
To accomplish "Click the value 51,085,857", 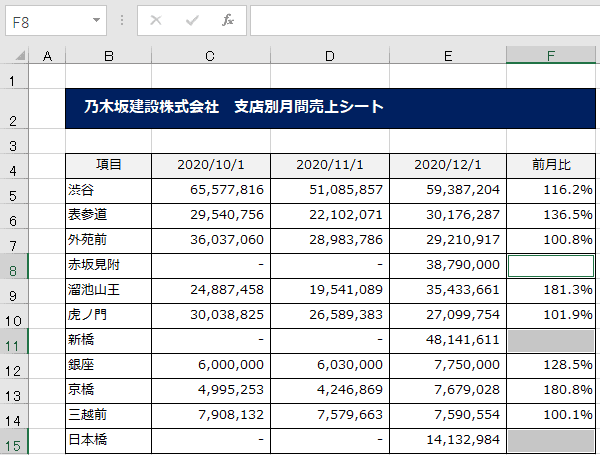I will (x=346, y=190).
